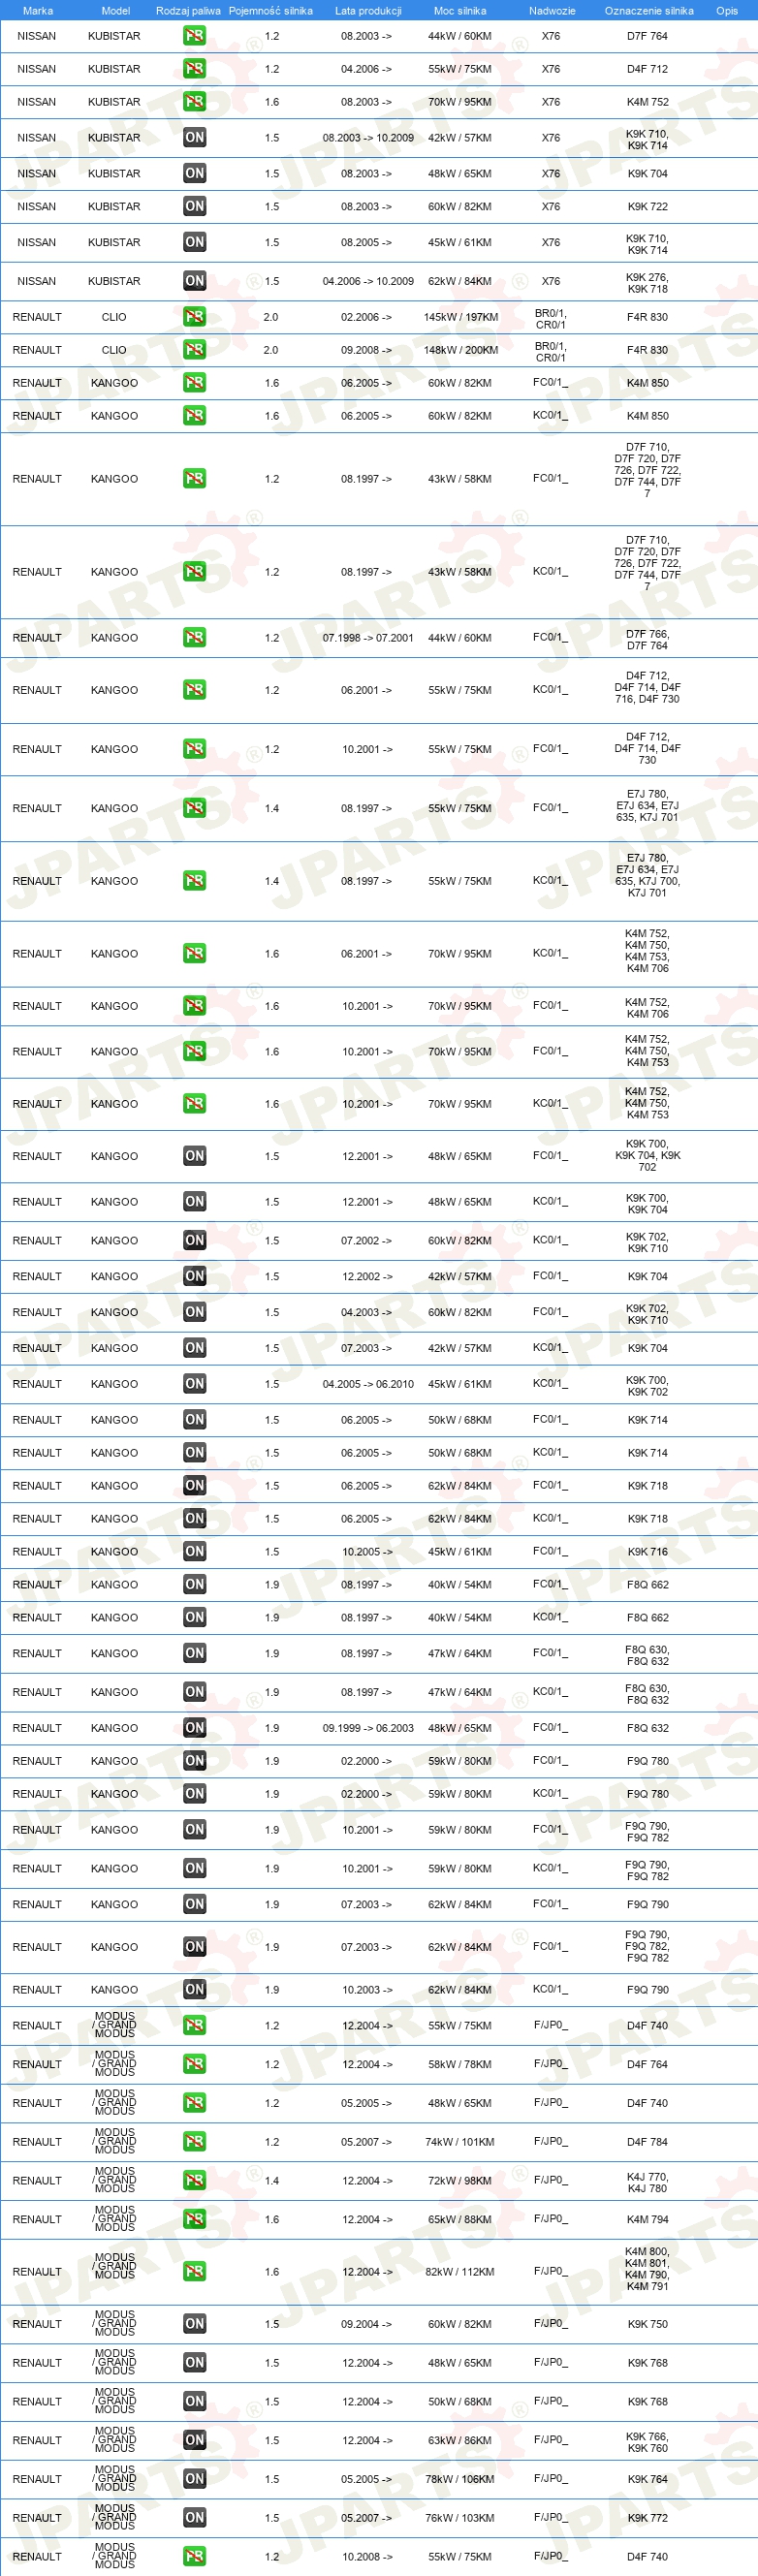
Task: Click diesel ON icon in Modus K9K 750 row
Action: (194, 2324)
